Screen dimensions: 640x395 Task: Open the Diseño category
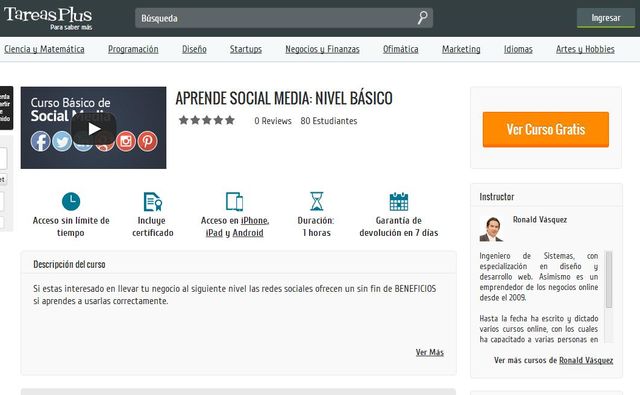coord(194,49)
